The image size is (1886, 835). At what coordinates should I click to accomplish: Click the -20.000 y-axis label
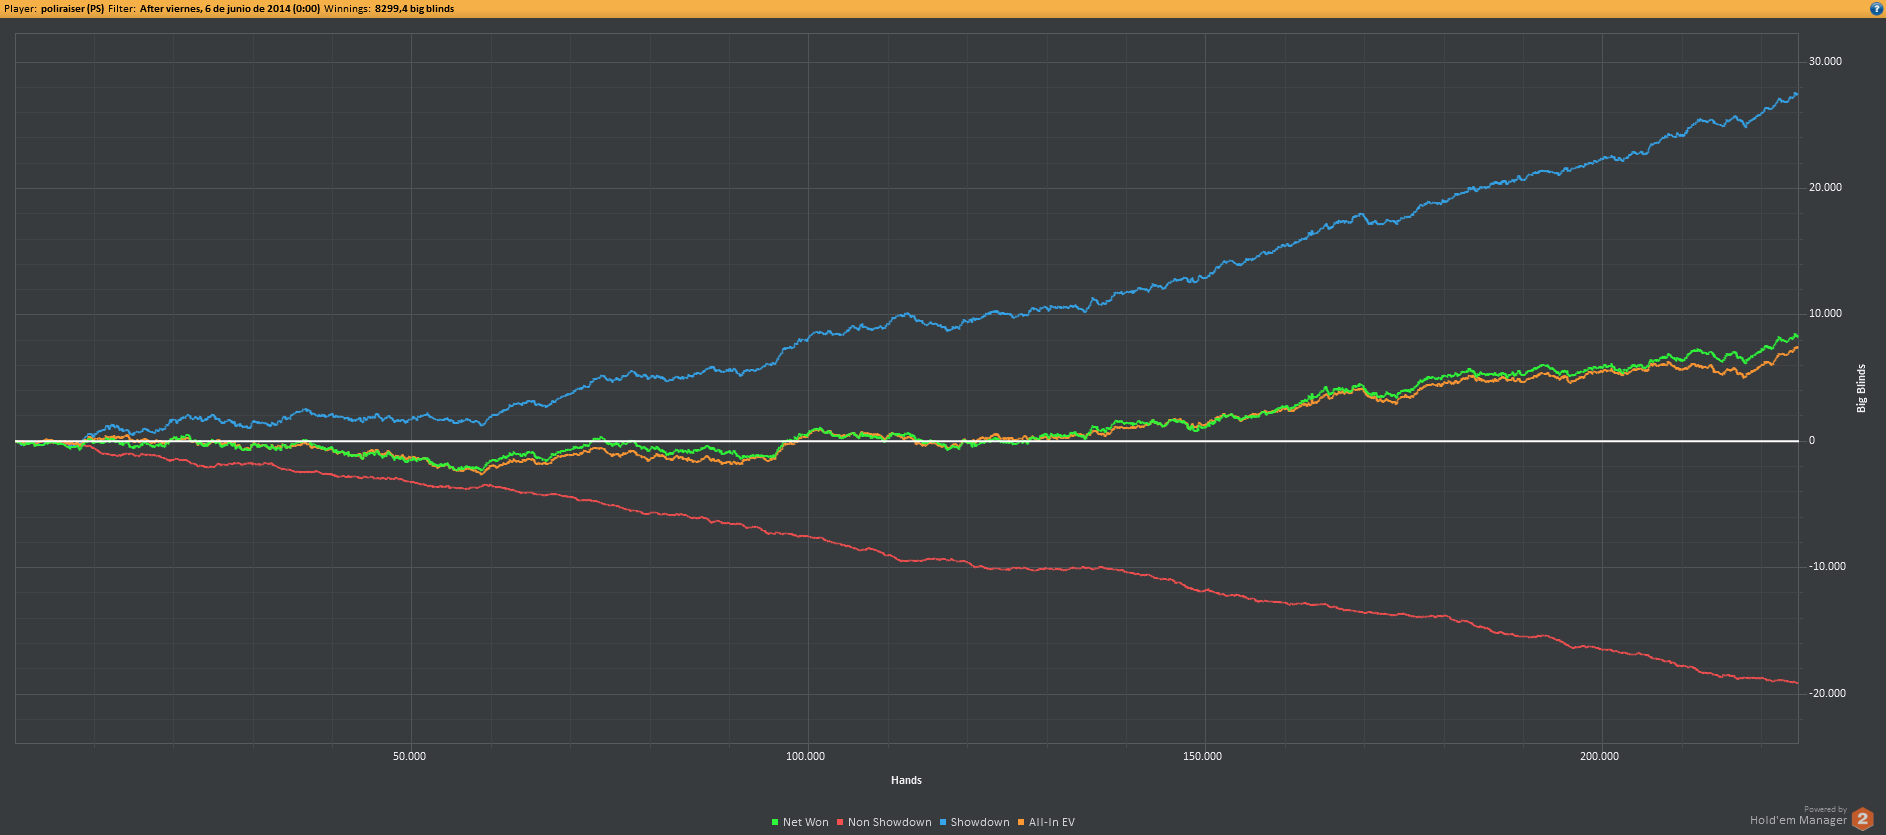1827,693
